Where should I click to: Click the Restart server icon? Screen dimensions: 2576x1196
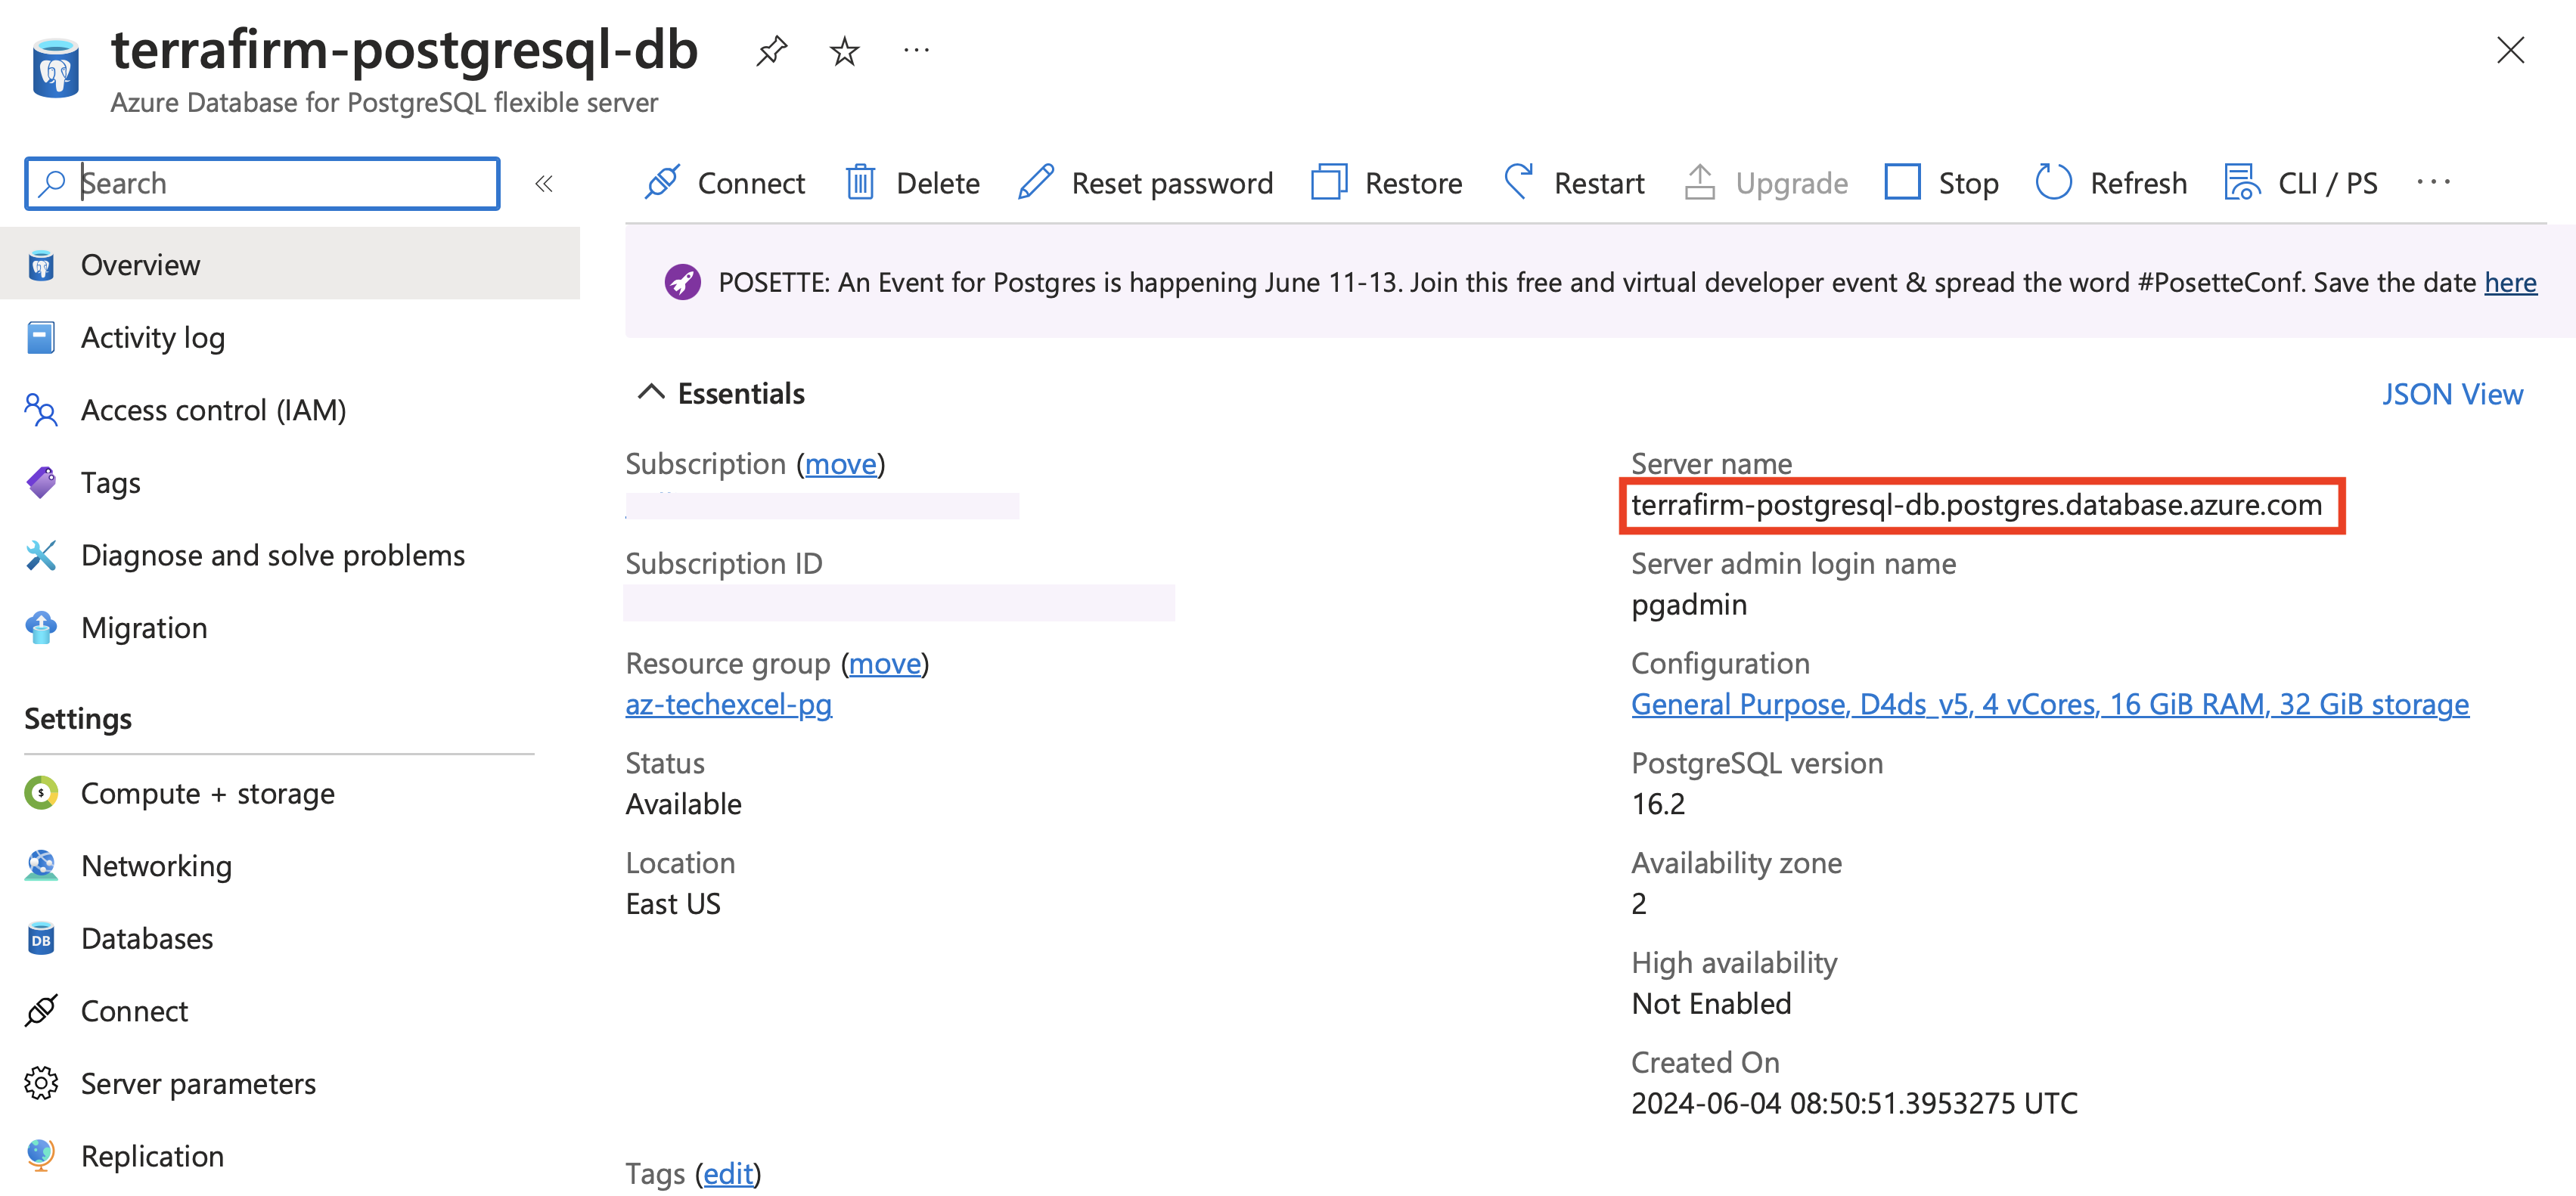pyautogui.click(x=1518, y=183)
